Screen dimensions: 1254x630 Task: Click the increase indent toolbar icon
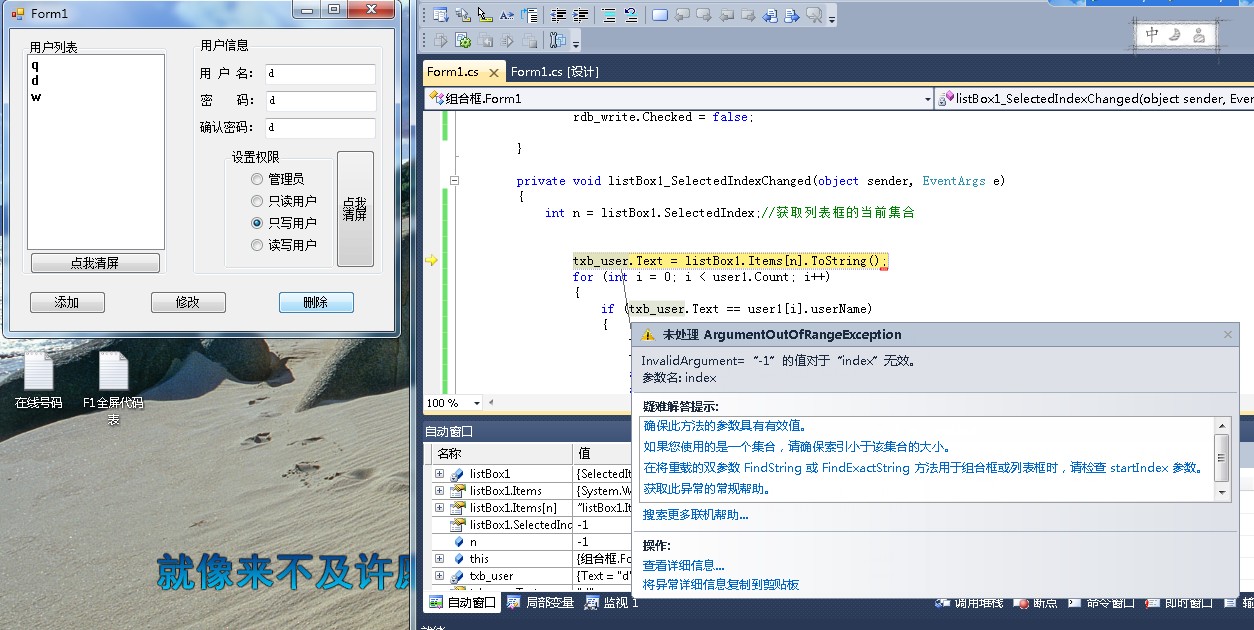tap(580, 15)
